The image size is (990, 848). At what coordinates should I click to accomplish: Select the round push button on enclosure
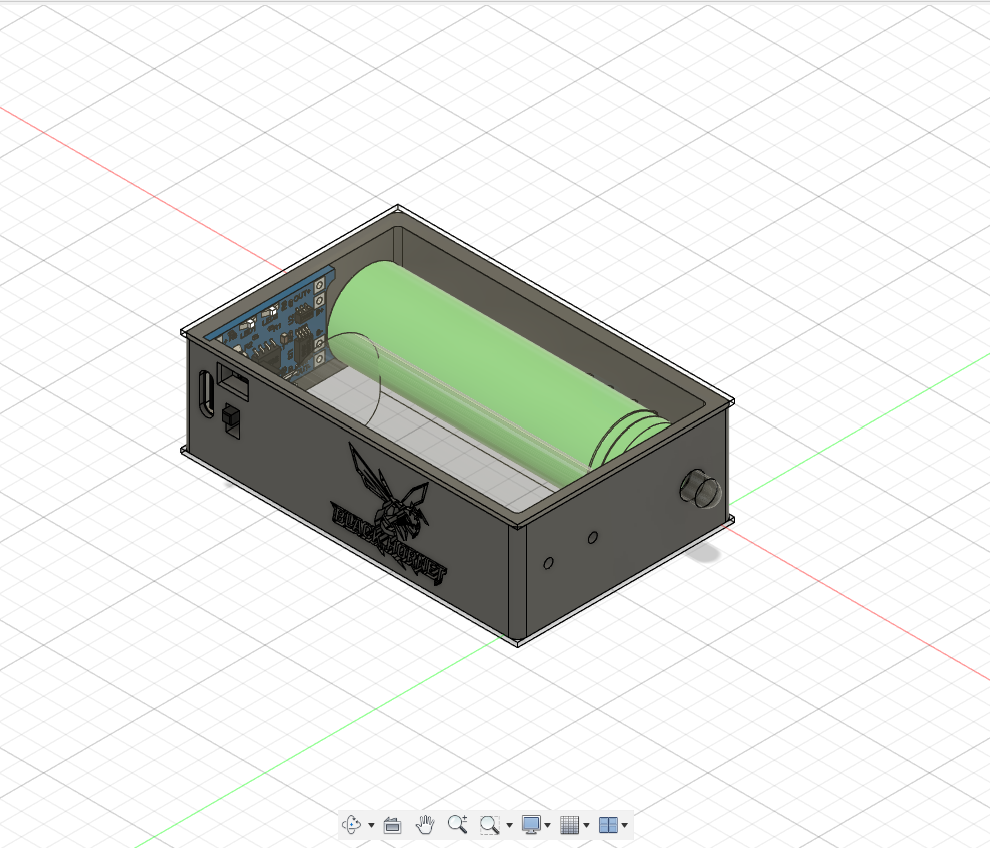click(x=700, y=488)
